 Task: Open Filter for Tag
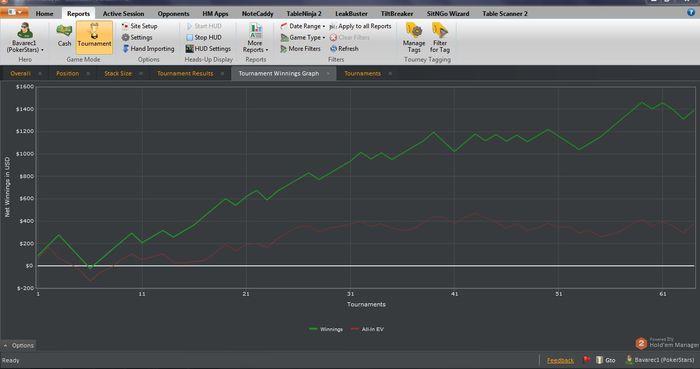[x=440, y=38]
